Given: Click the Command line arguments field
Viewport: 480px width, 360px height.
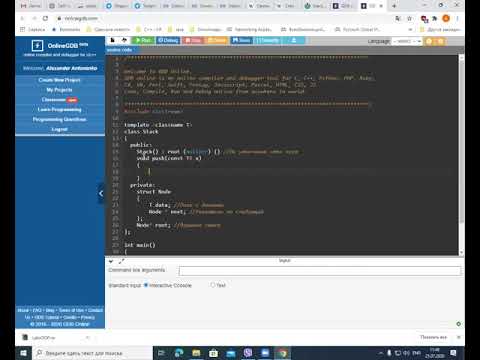Looking at the screenshot, I should tap(320, 271).
